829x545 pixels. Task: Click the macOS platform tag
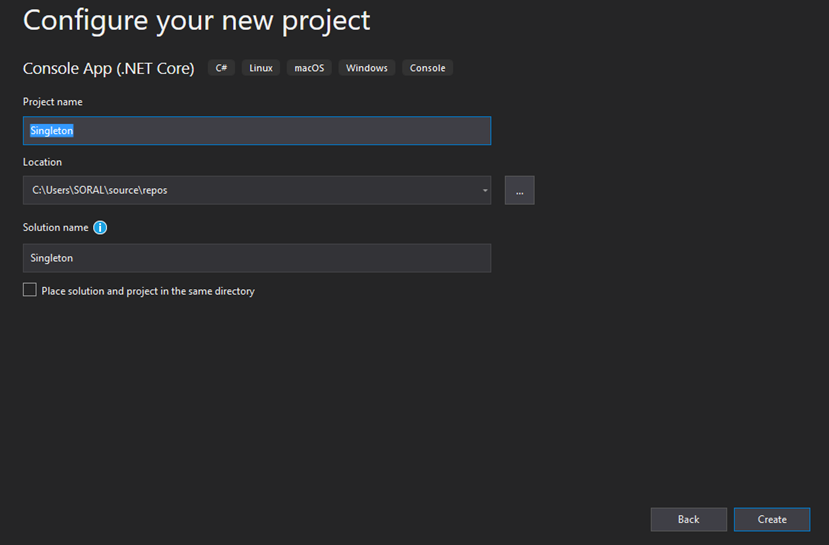(309, 68)
